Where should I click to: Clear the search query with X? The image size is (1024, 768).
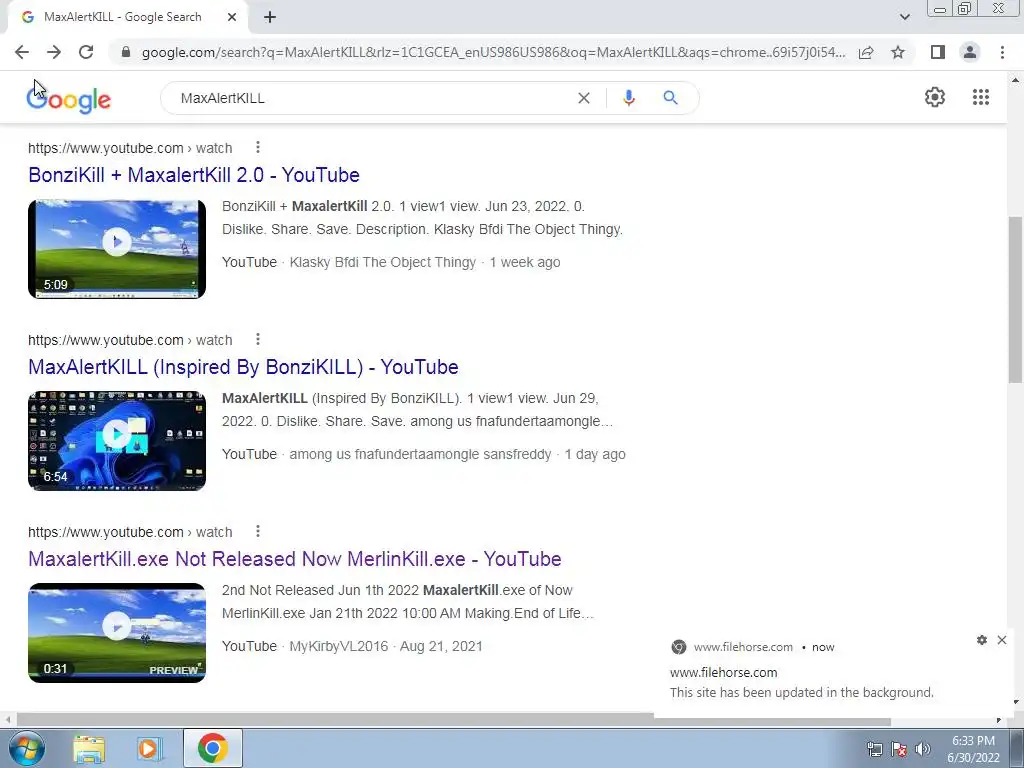point(584,98)
